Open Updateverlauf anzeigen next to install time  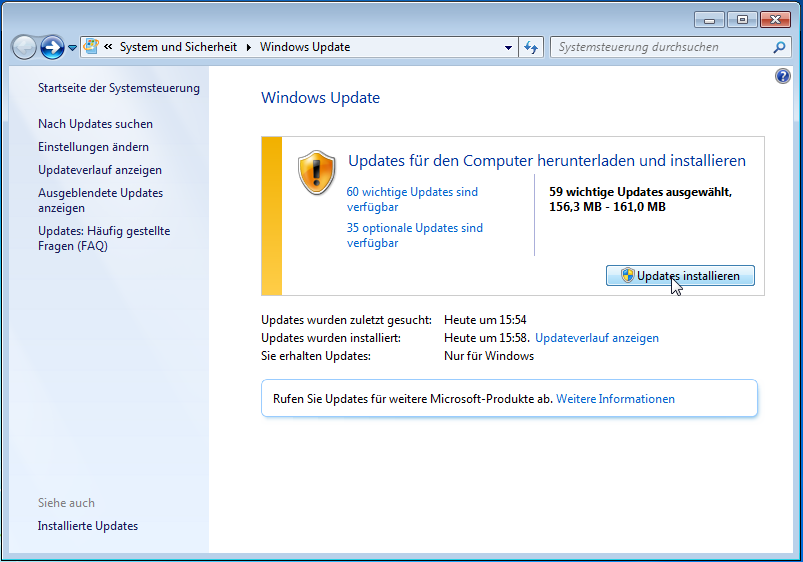point(597,338)
